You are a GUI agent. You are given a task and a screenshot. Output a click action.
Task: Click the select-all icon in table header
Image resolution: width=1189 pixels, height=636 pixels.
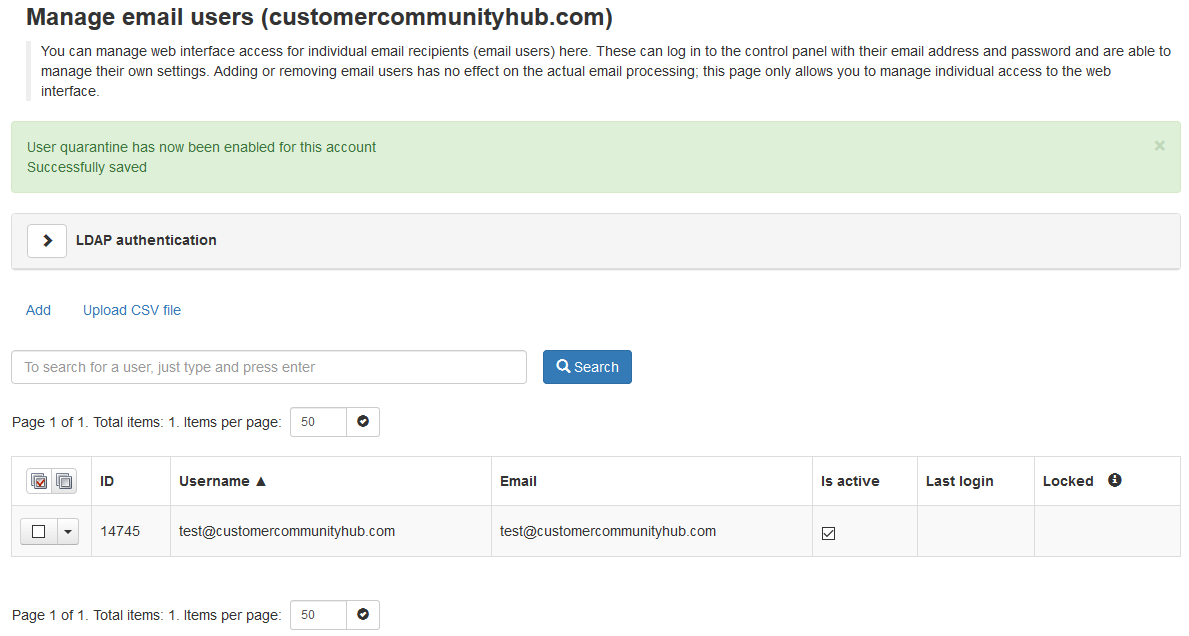[39, 482]
